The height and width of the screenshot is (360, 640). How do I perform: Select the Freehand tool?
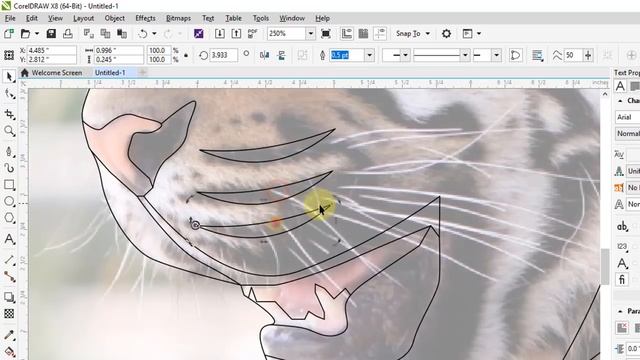9,151
